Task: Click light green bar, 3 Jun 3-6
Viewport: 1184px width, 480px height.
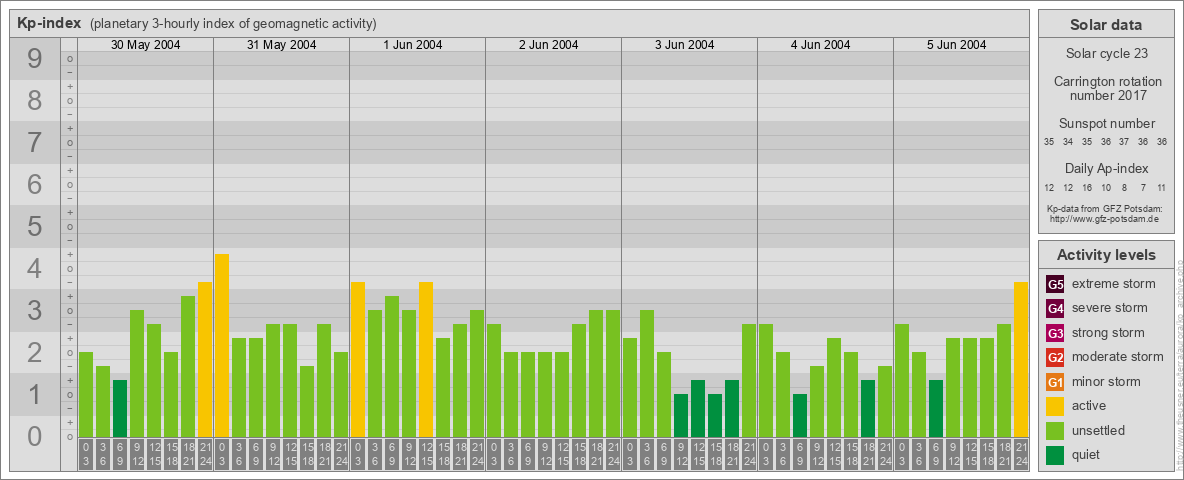Action: click(x=646, y=374)
